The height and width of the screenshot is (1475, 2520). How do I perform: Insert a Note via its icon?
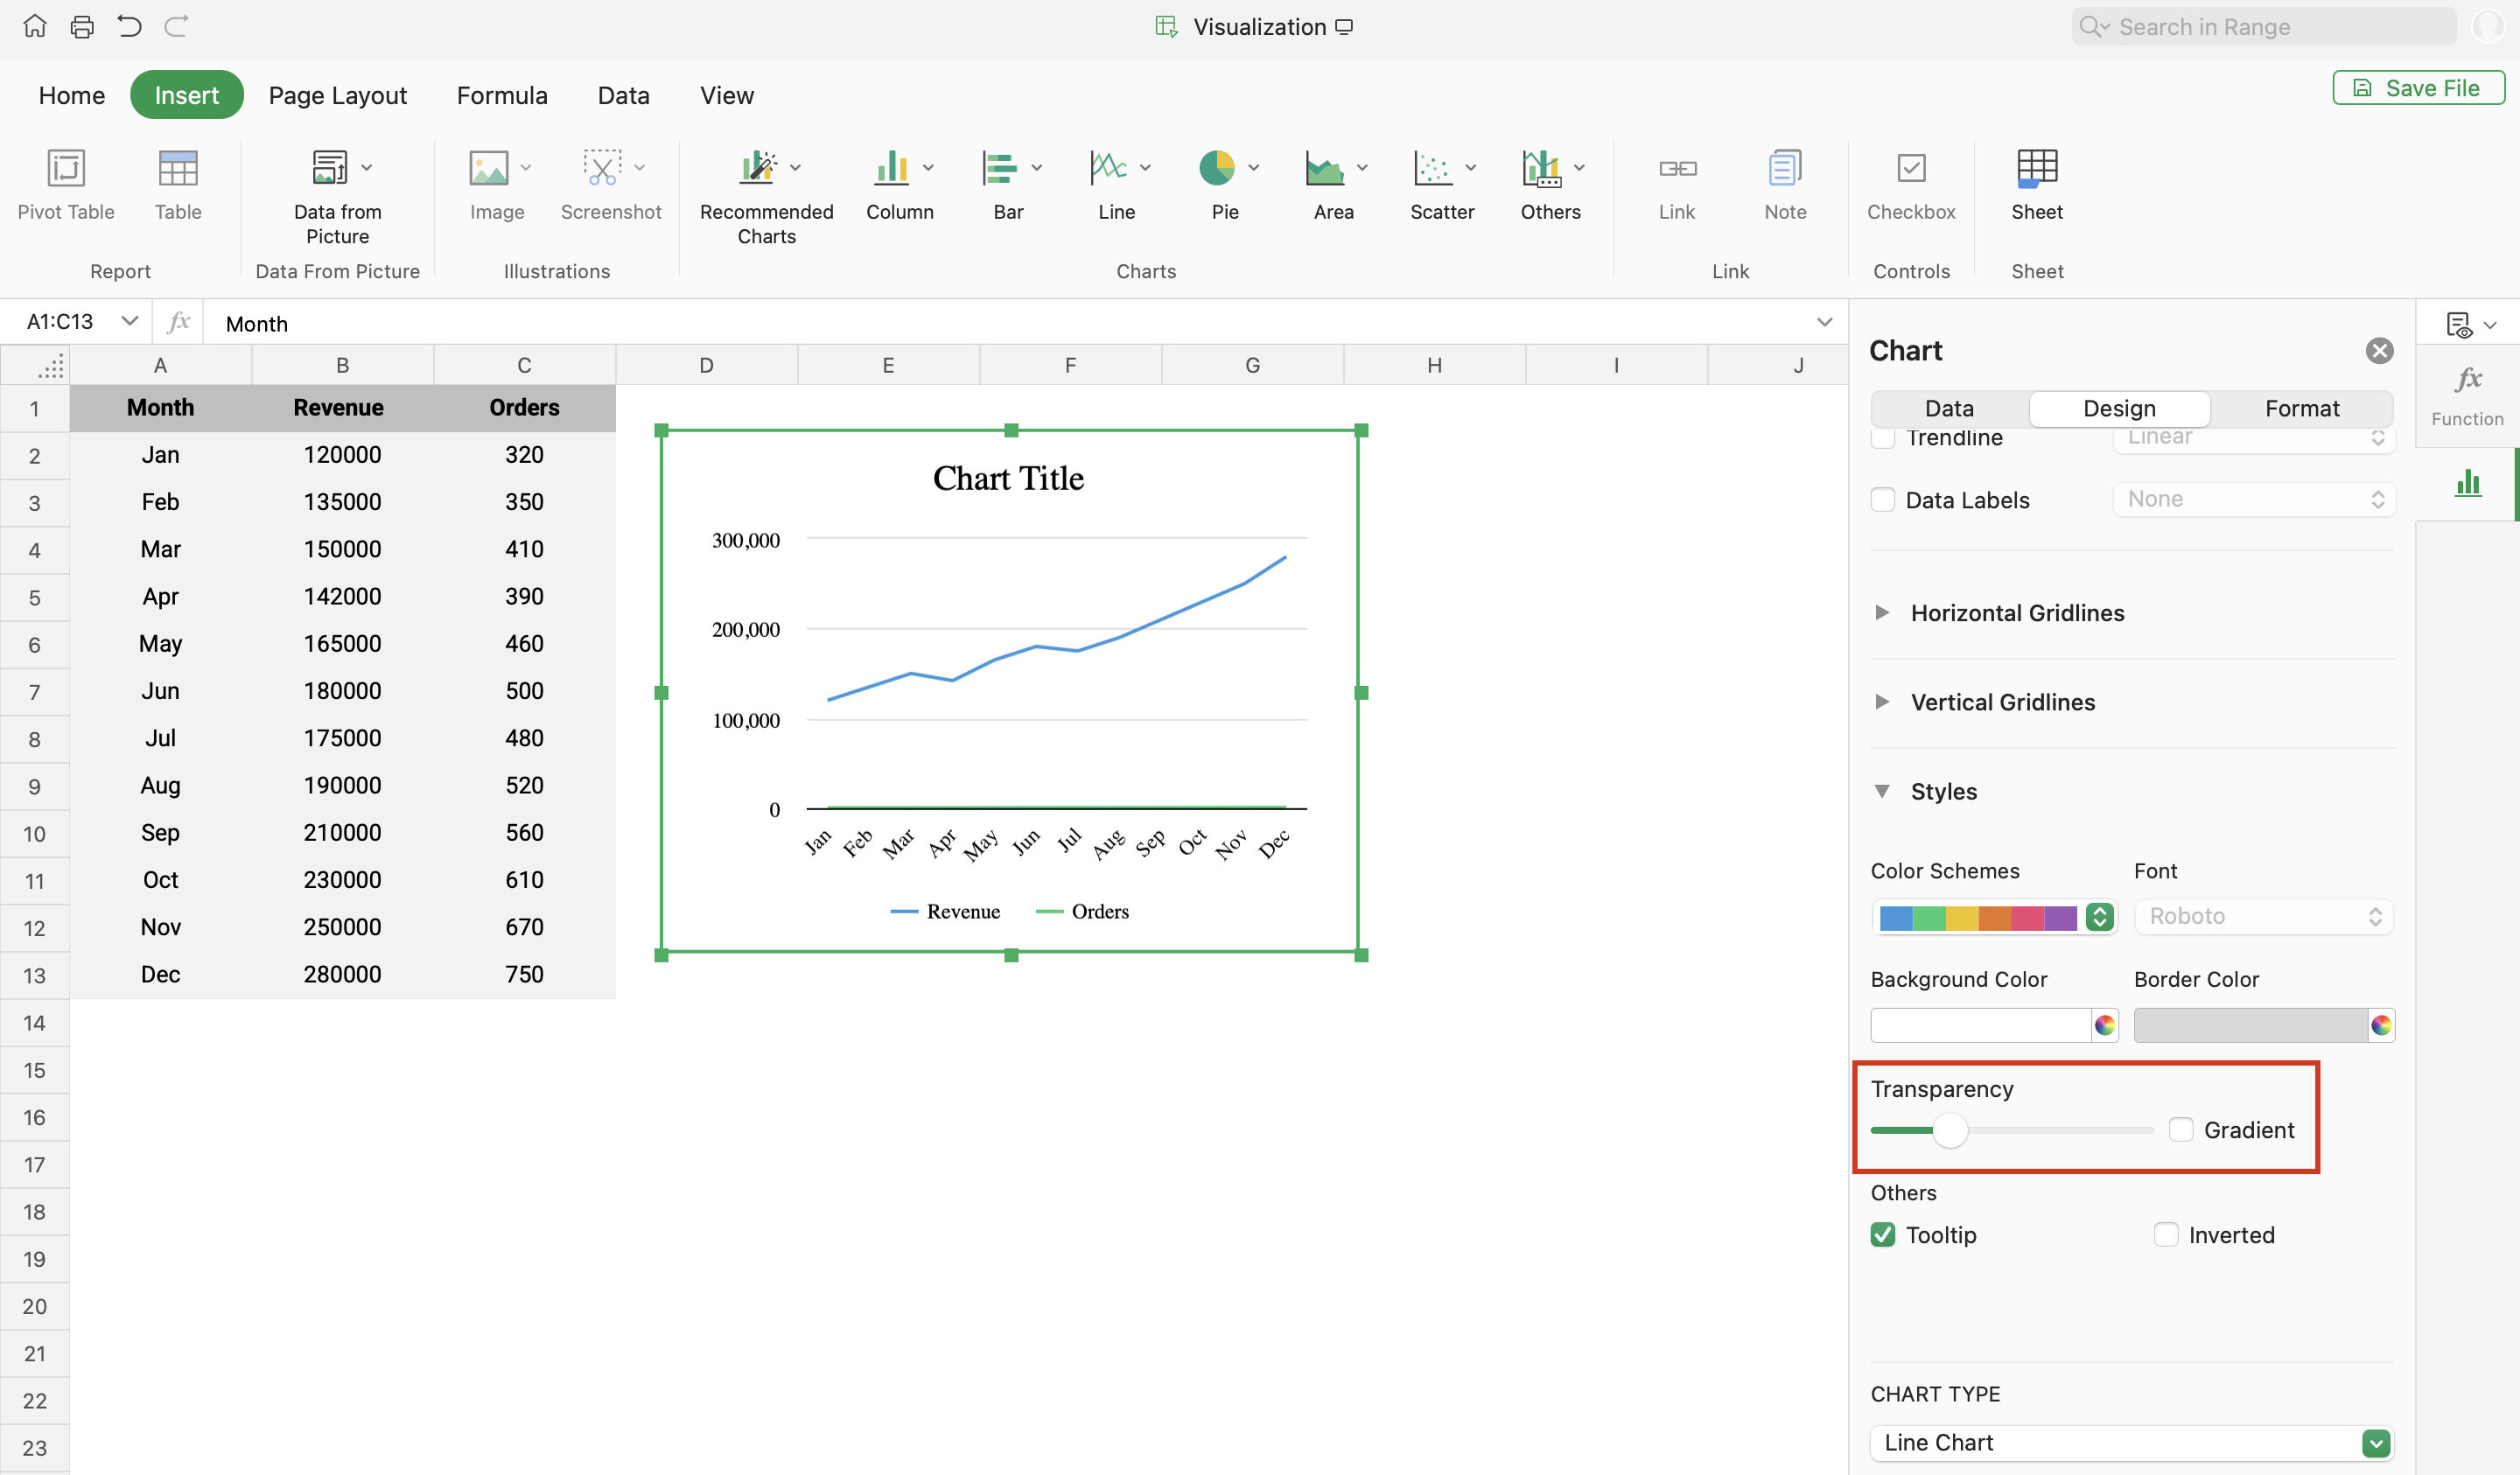1784,168
